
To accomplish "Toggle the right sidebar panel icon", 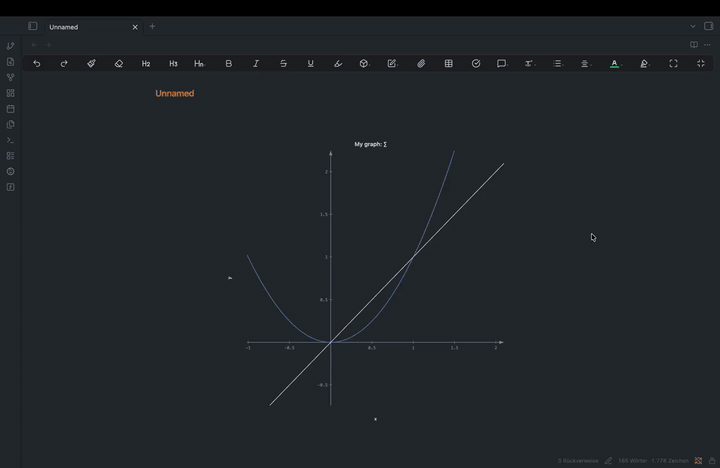I will point(709,26).
